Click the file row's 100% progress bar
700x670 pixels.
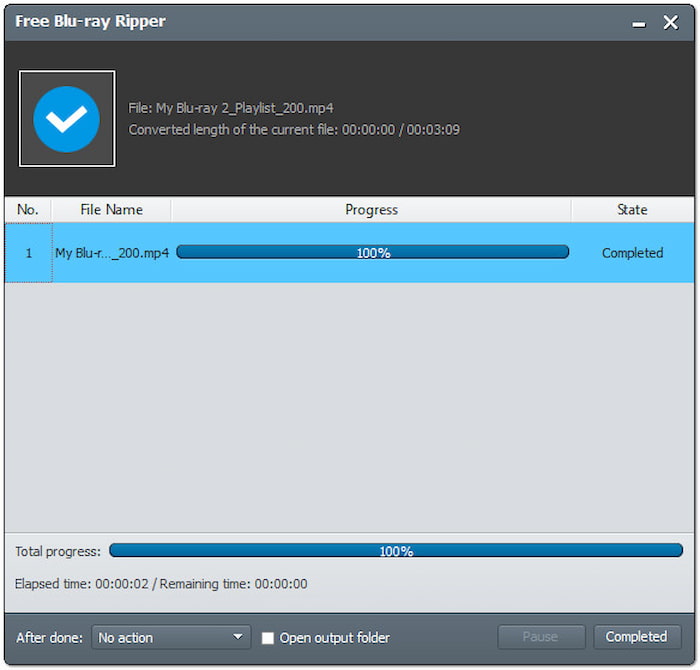tap(372, 252)
